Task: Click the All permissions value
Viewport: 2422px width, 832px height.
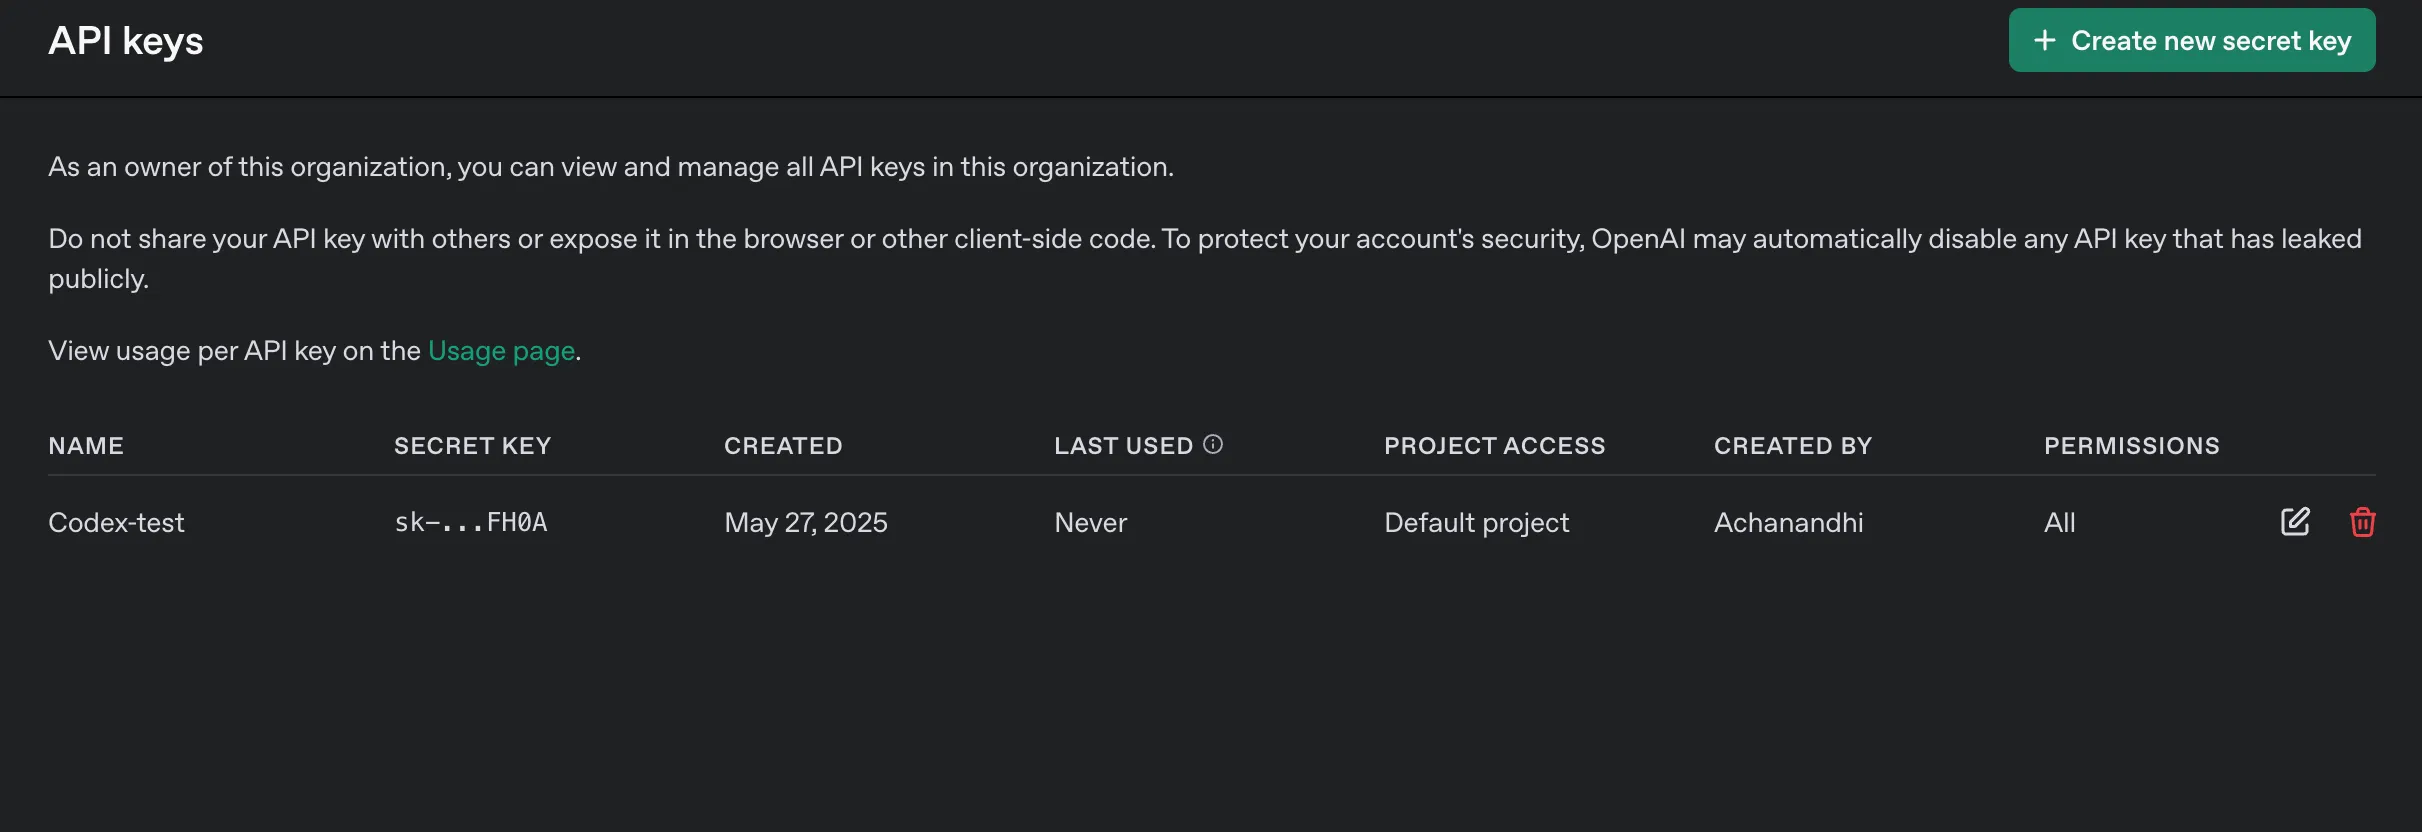Action: point(2059,523)
